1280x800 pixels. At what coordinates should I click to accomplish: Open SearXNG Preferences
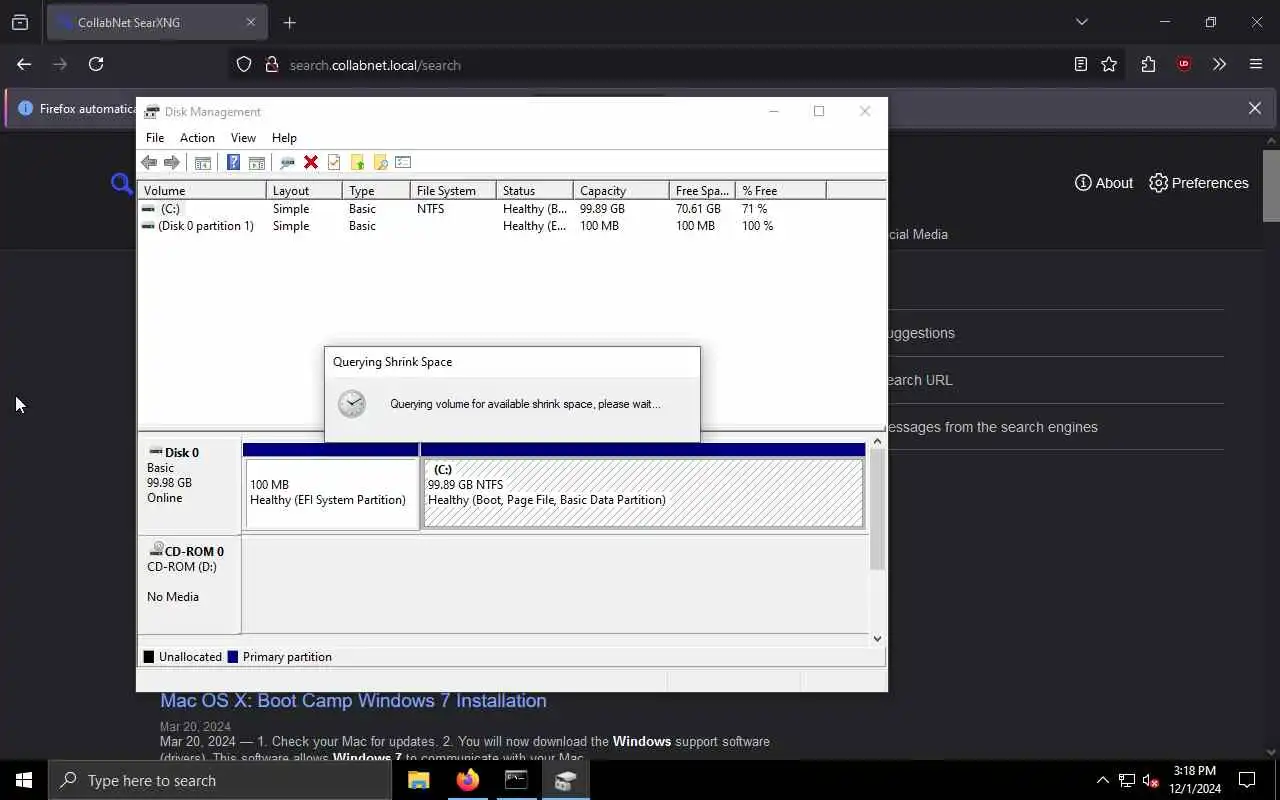pos(1199,183)
